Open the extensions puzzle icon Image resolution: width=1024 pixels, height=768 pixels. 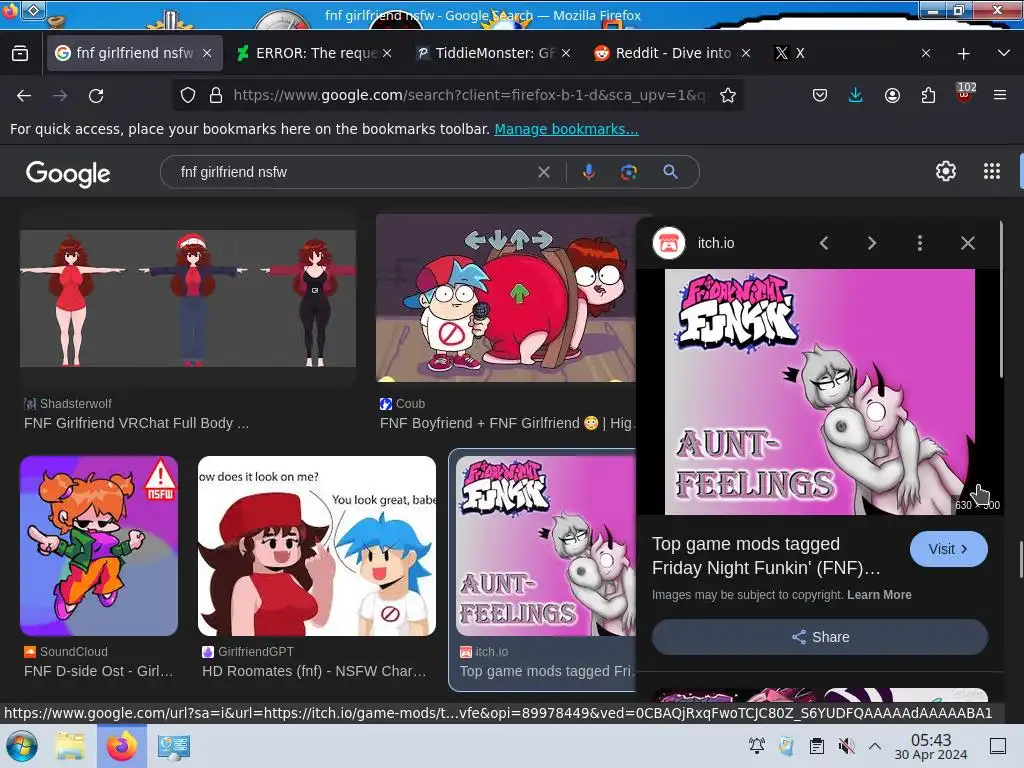[928, 95]
